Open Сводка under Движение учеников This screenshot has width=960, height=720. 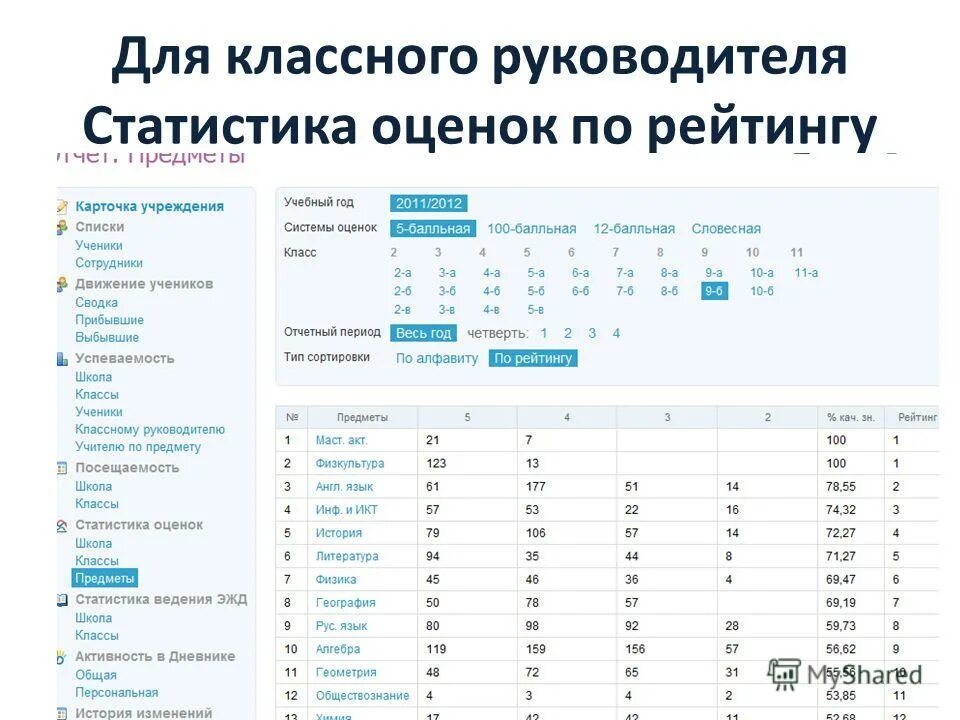tap(97, 302)
